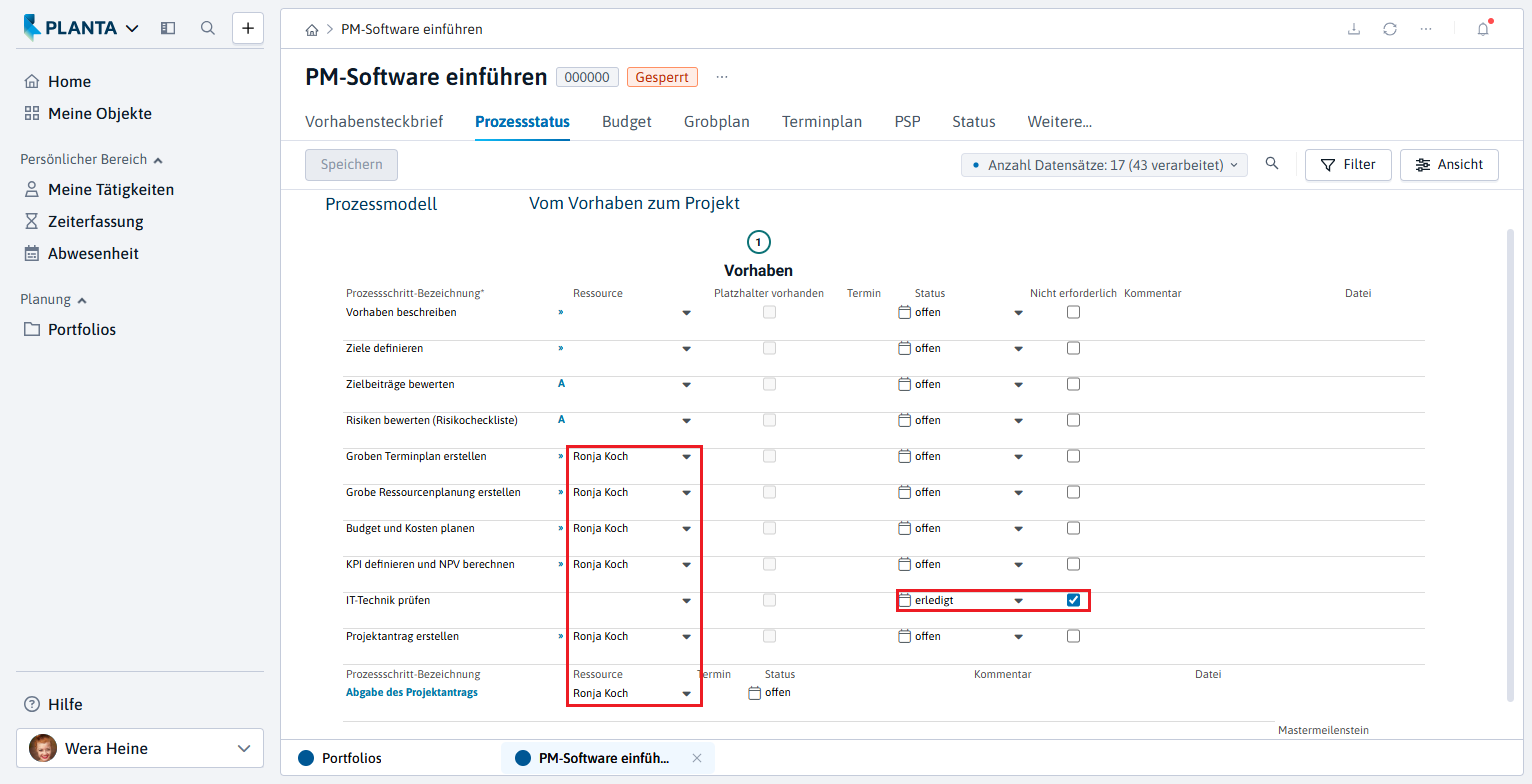1532x784 pixels.
Task: Open more options beside Gesperrt badge
Action: (722, 77)
